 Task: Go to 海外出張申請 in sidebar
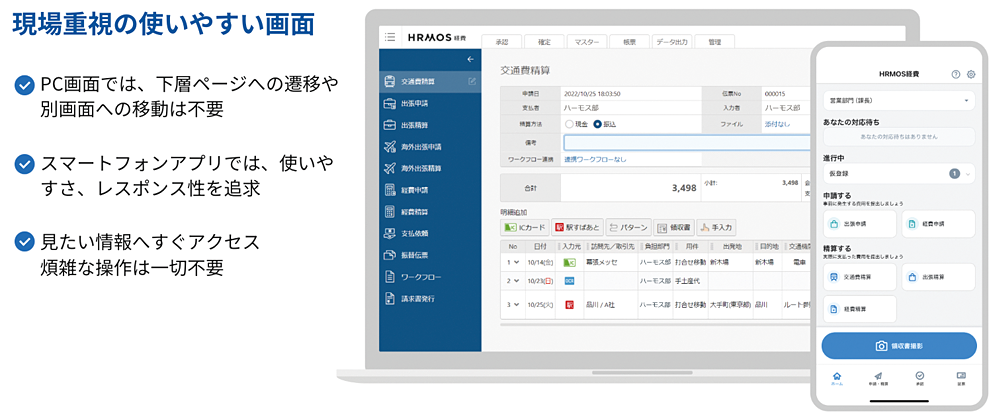click(x=430, y=147)
